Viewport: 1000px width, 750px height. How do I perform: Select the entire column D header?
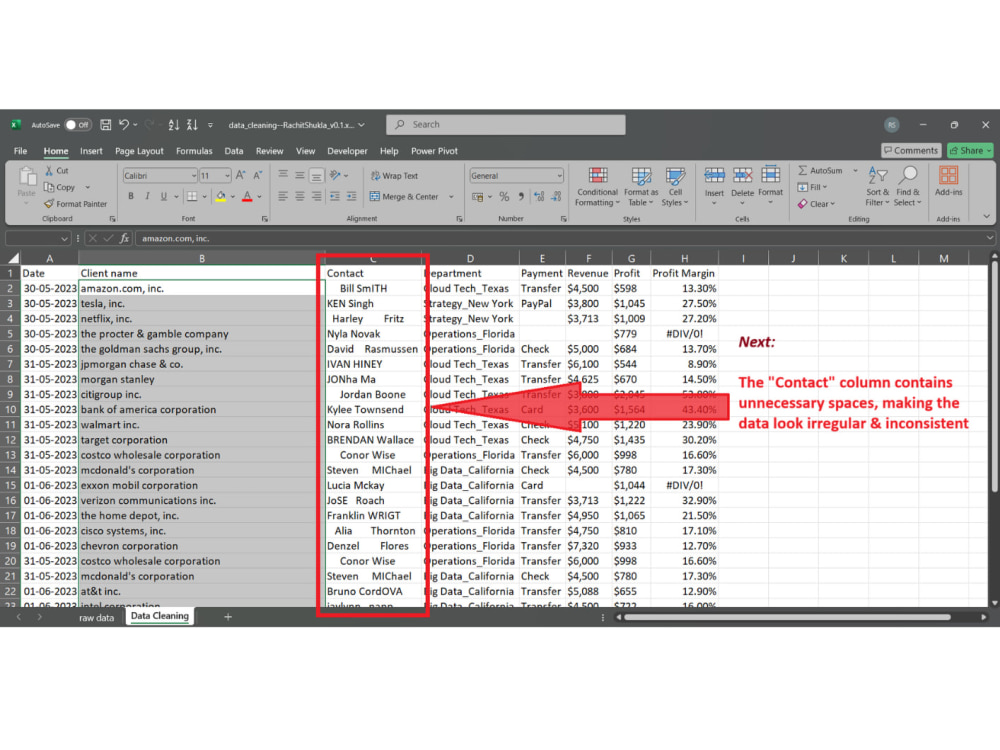(471, 258)
